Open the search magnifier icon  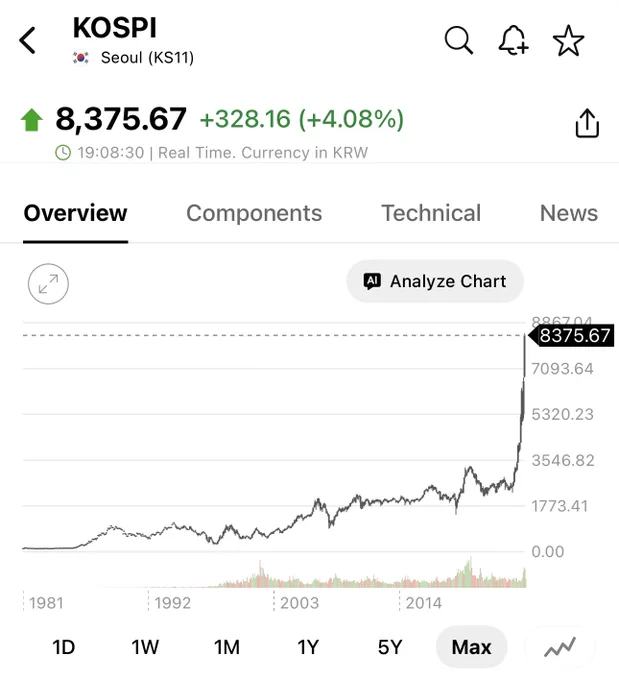(459, 40)
